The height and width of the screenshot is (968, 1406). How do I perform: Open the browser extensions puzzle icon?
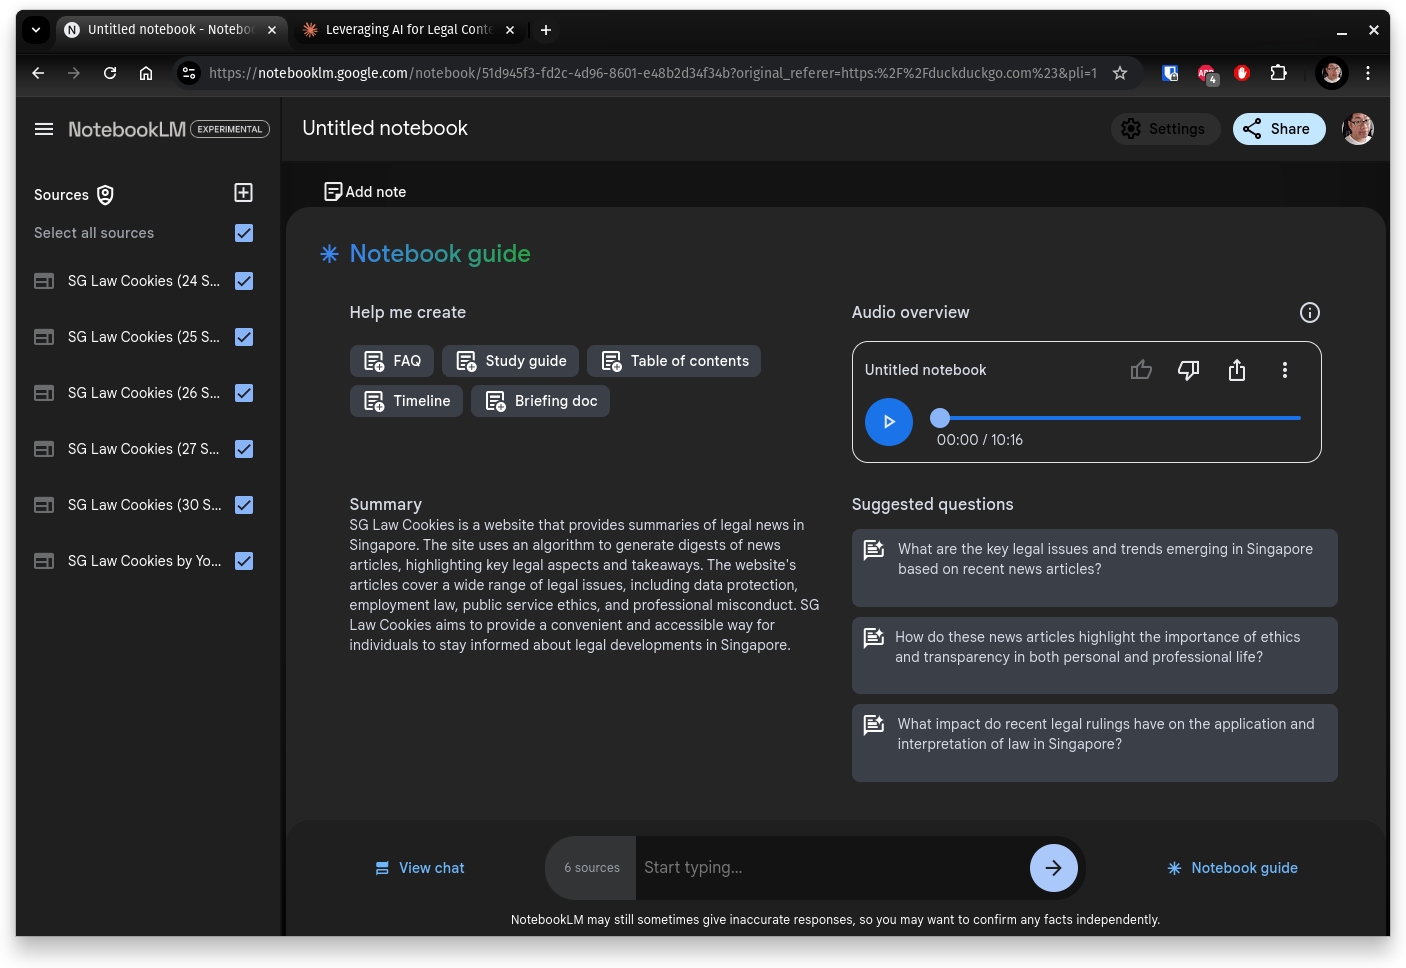pos(1278,73)
